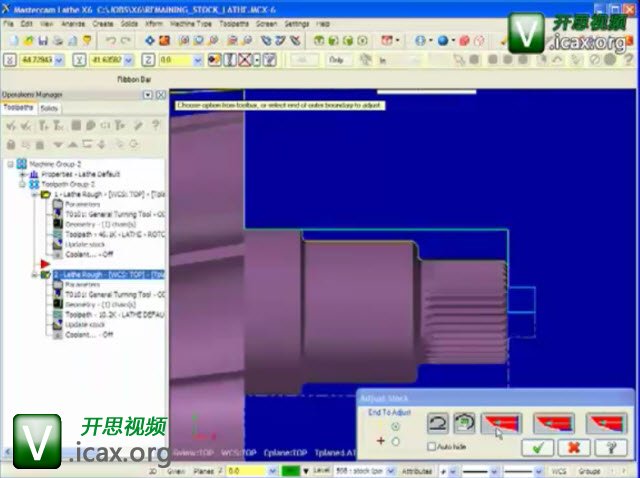
Task: Save the file using the floppy icon
Action: pyautogui.click(x=43, y=40)
